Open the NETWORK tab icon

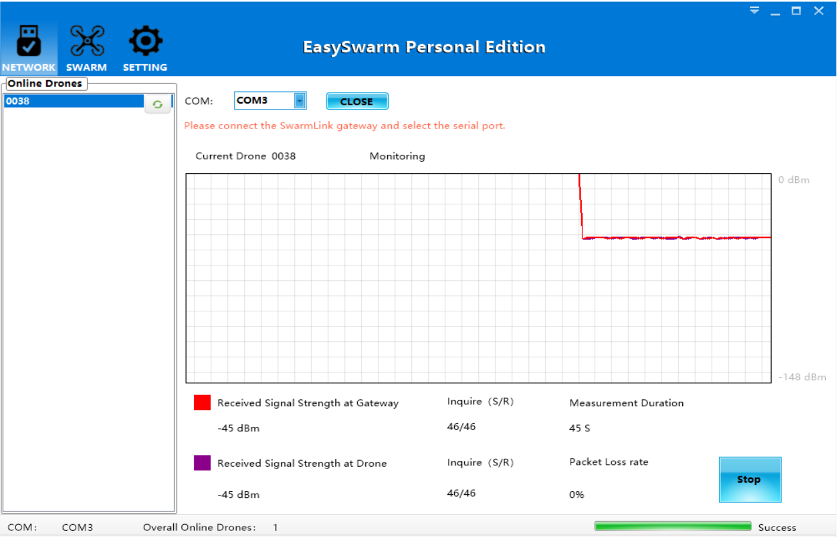coord(29,48)
